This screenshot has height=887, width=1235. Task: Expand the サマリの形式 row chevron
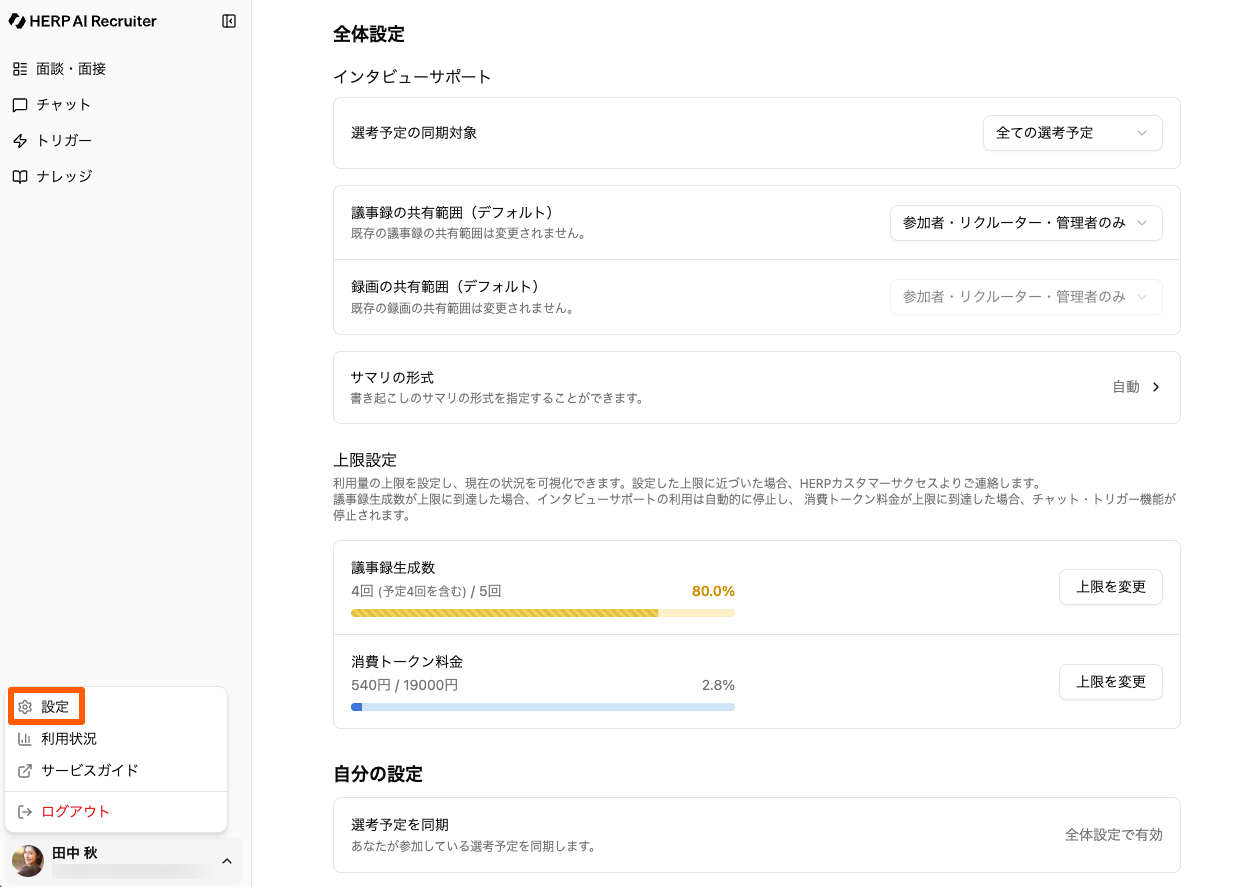[1156, 387]
